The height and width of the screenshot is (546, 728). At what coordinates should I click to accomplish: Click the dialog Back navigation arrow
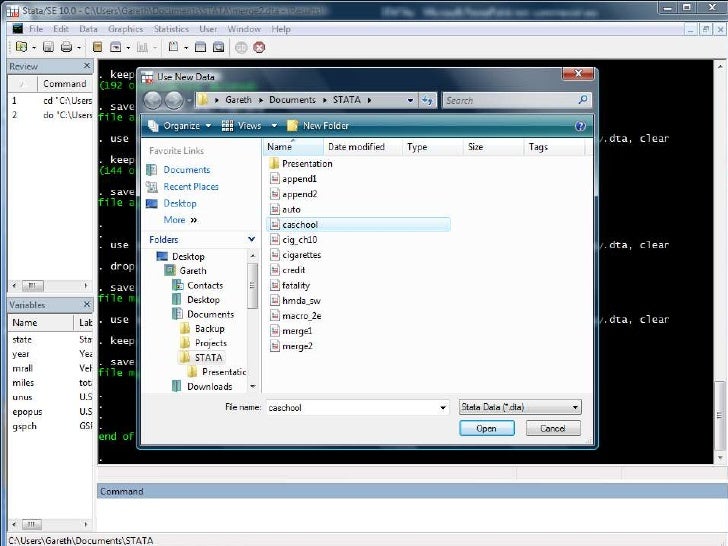click(x=153, y=100)
